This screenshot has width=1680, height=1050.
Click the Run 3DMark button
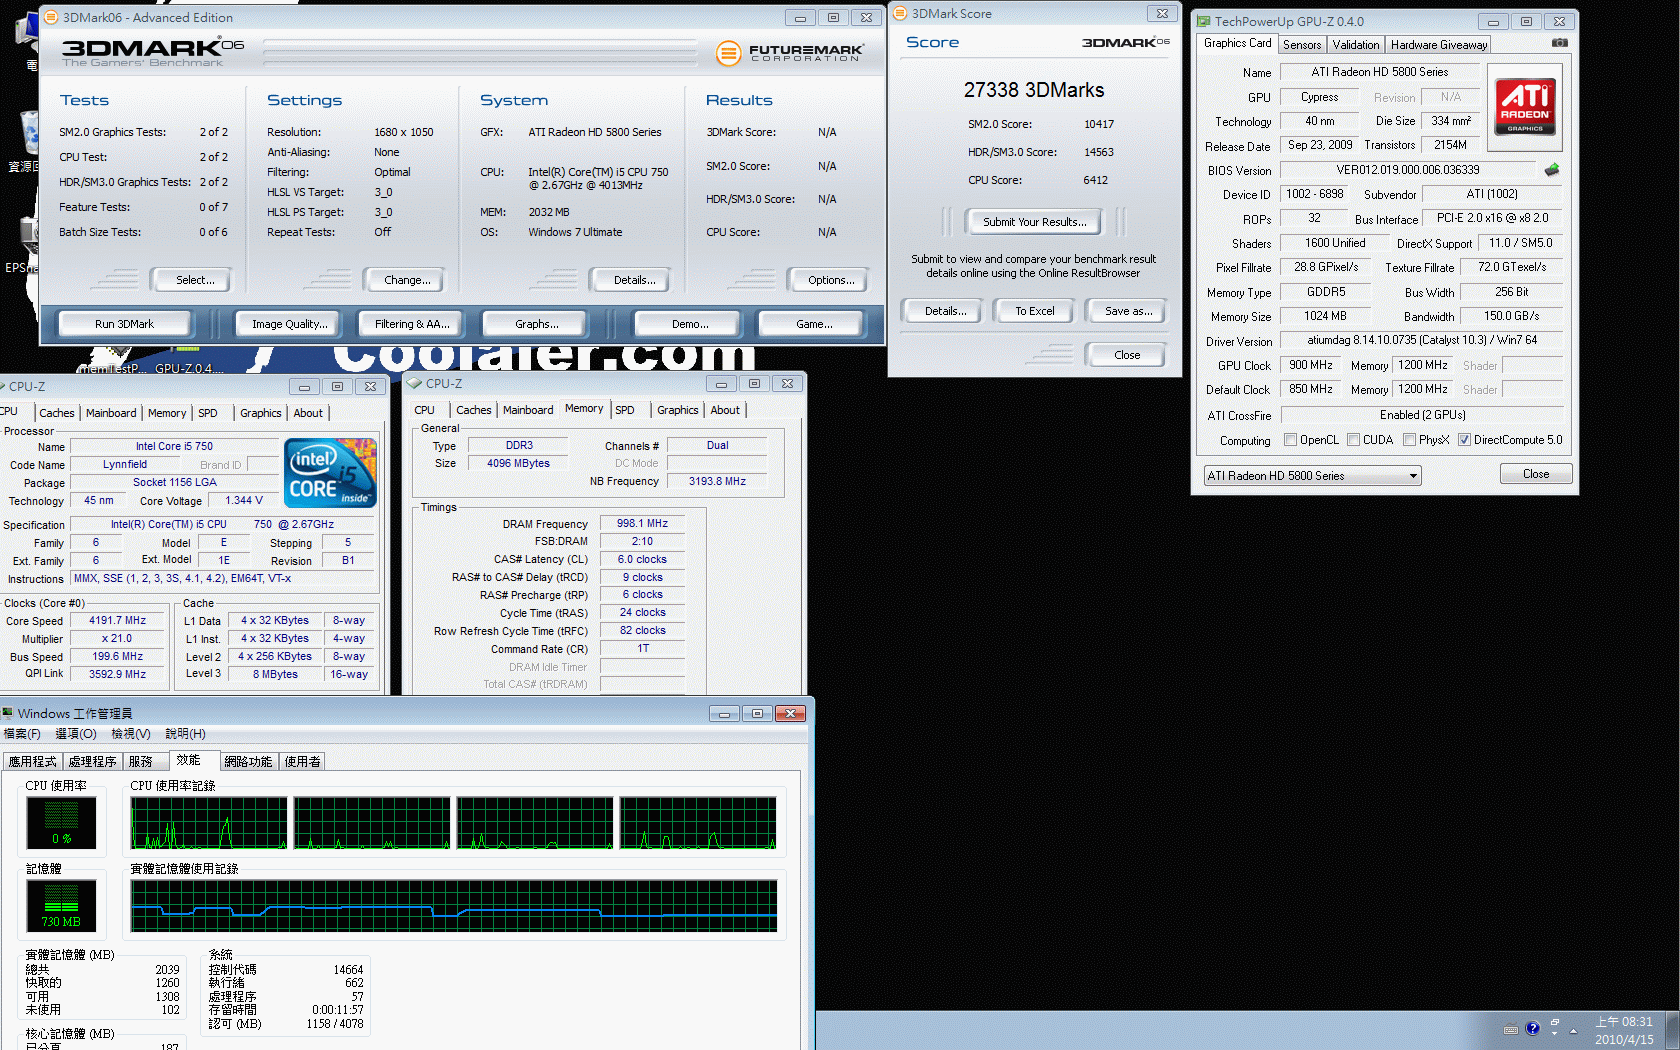click(124, 324)
